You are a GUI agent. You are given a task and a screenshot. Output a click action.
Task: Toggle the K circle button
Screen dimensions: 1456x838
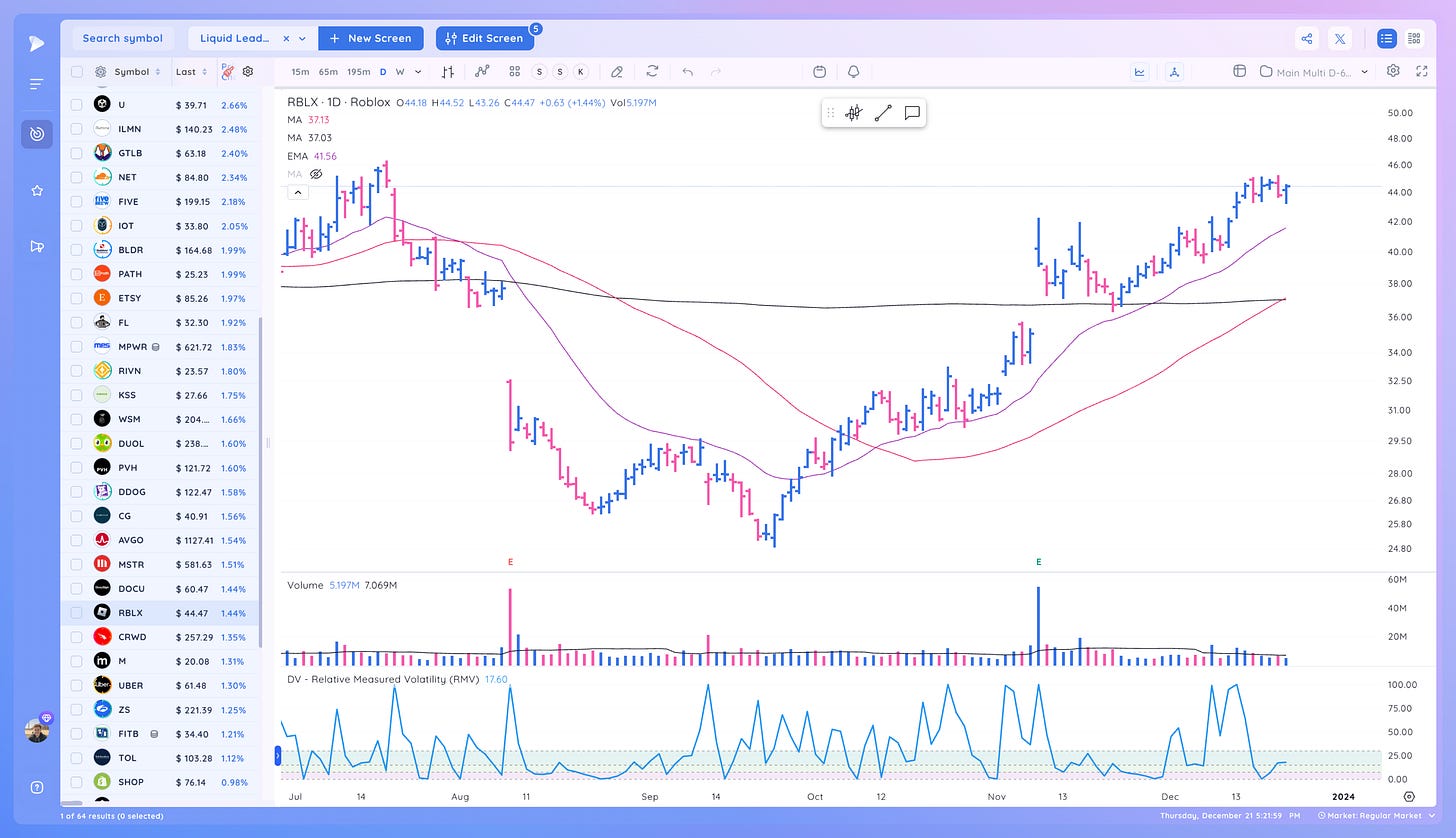coord(580,72)
